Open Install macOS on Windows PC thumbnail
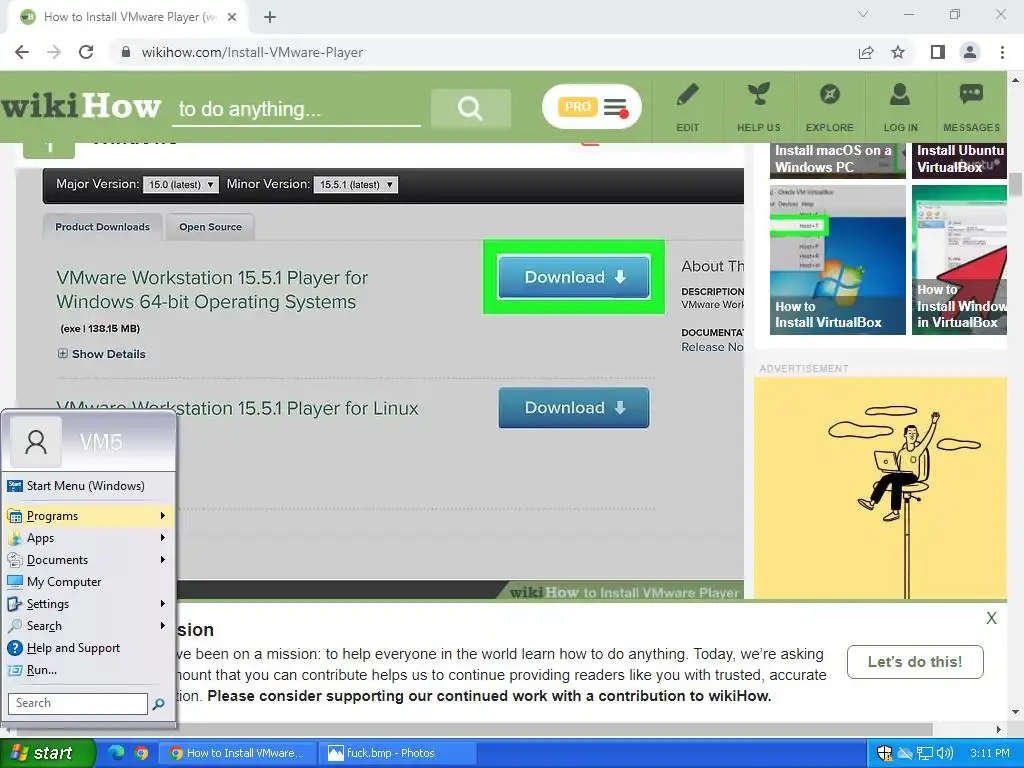The width and height of the screenshot is (1024, 768). [x=837, y=160]
